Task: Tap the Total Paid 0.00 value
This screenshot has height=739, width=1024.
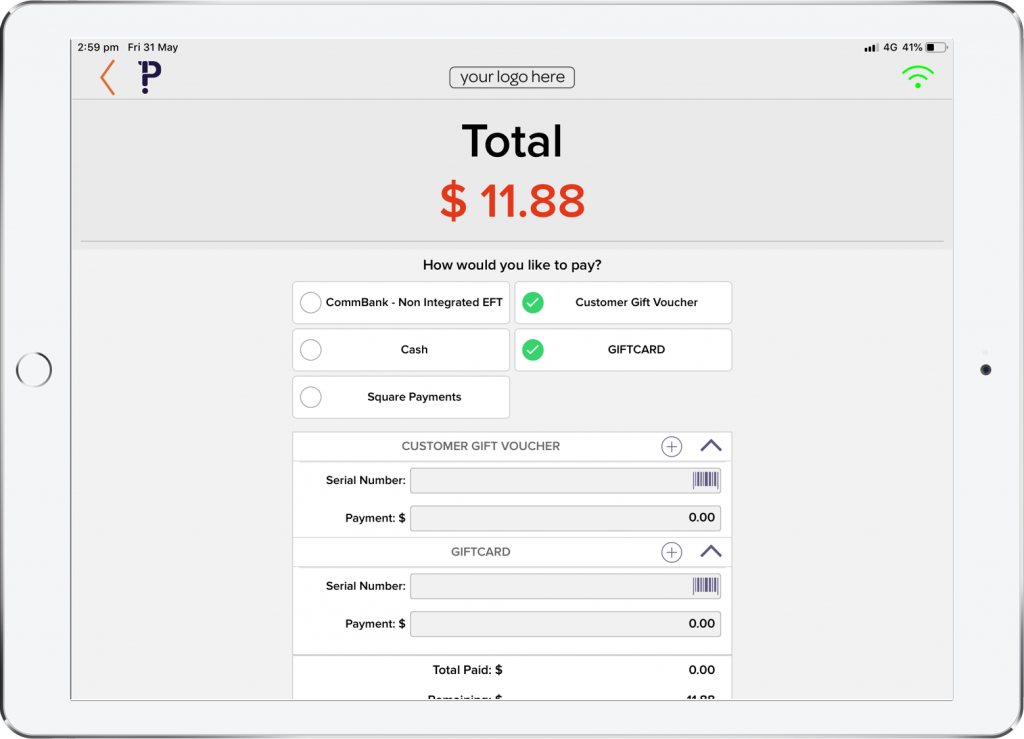Action: tap(701, 670)
